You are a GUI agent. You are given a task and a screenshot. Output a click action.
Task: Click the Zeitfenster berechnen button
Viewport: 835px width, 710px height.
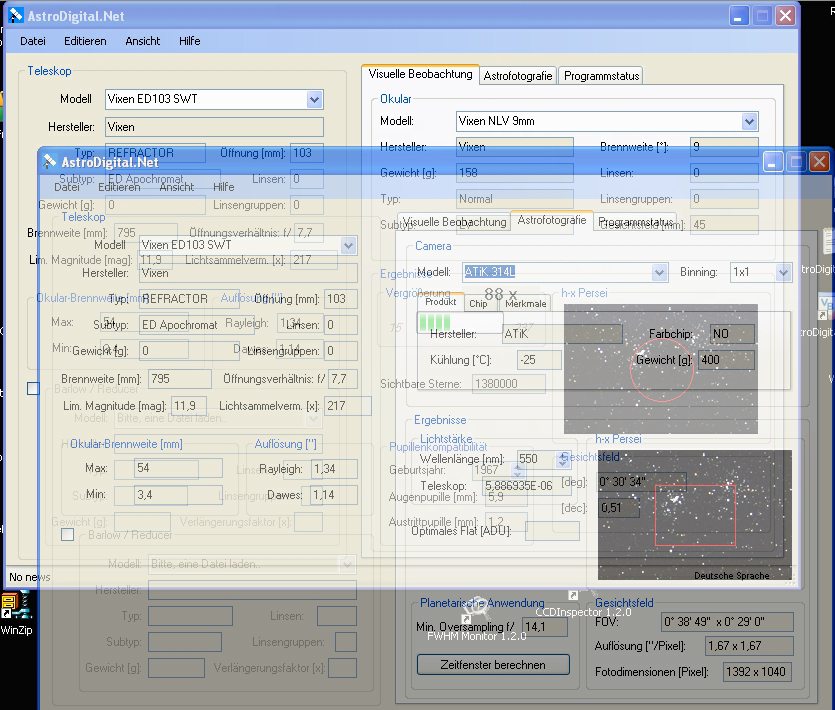493,665
